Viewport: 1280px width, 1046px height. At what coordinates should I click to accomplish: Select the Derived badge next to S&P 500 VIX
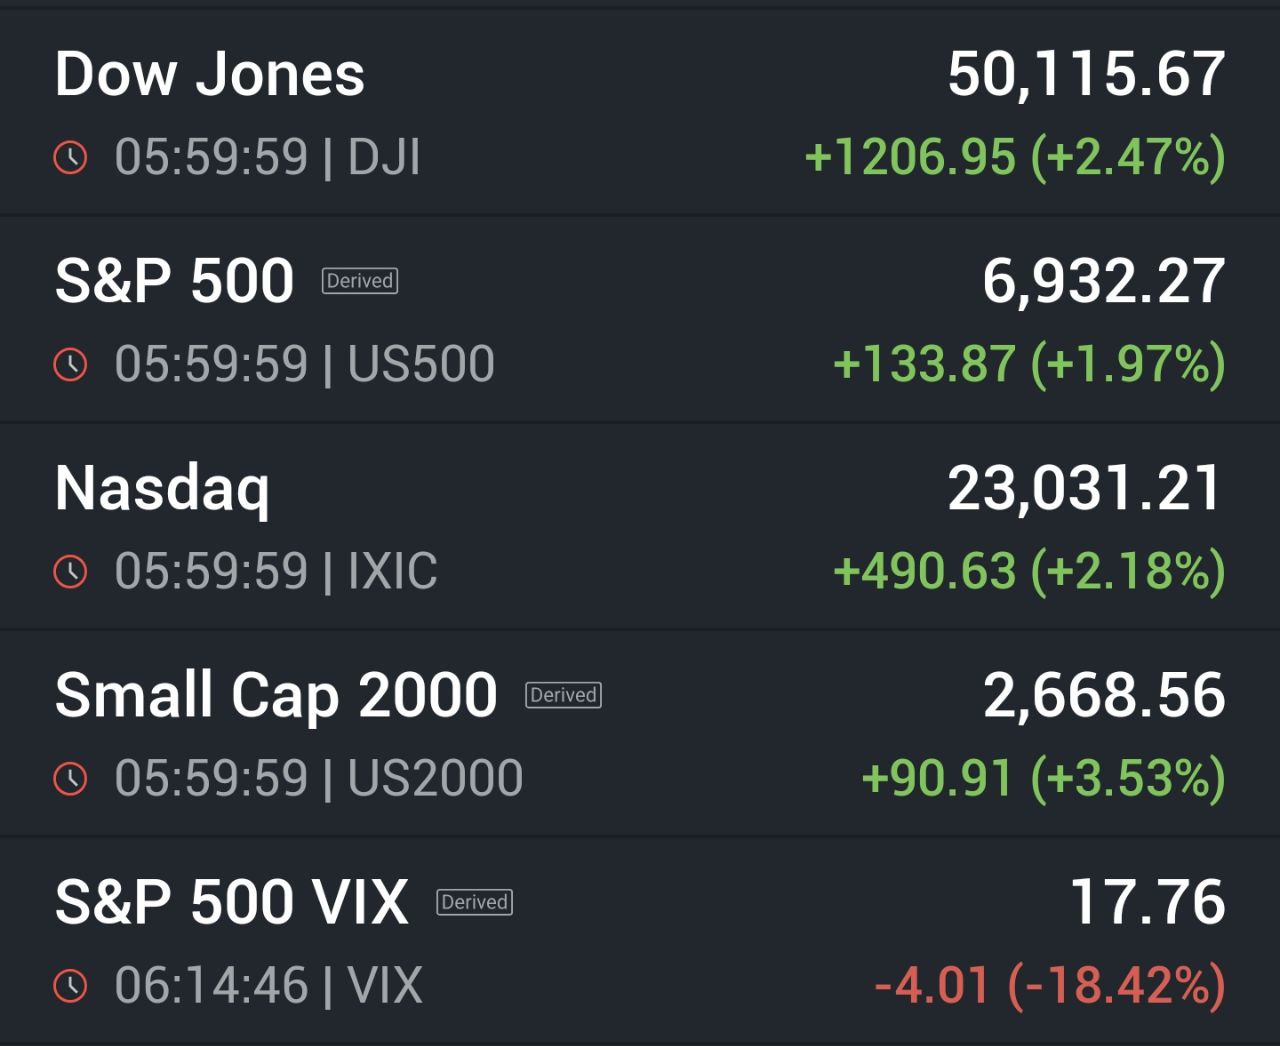point(475,902)
